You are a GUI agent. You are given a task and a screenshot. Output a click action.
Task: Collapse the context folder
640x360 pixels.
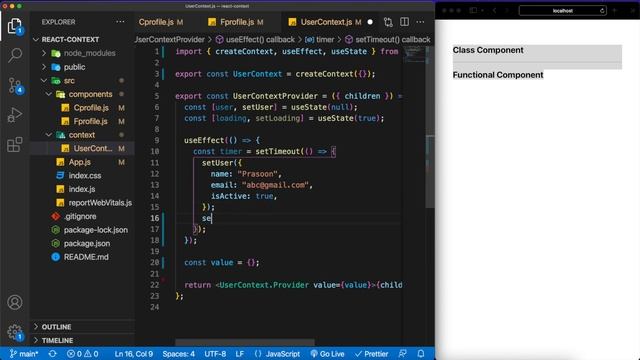[82, 135]
